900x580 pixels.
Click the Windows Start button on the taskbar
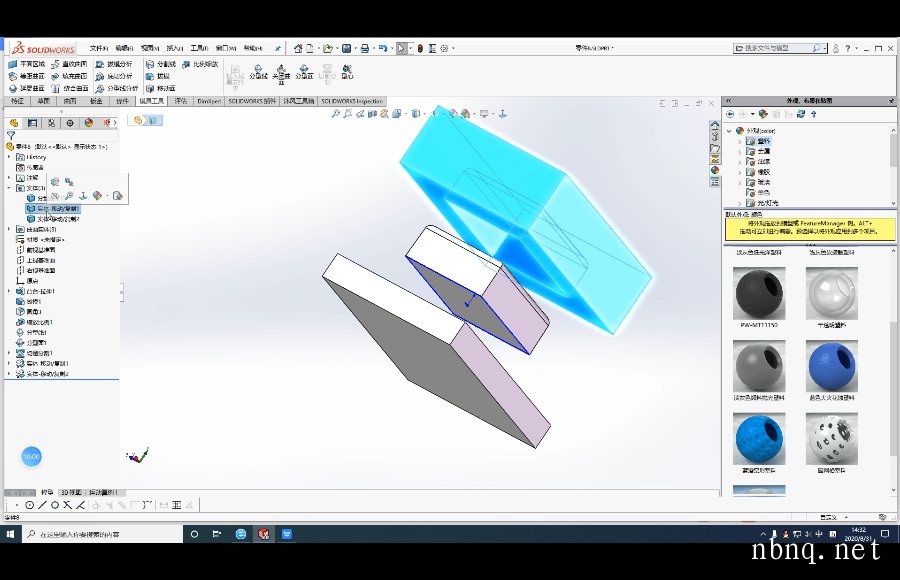pos(10,534)
